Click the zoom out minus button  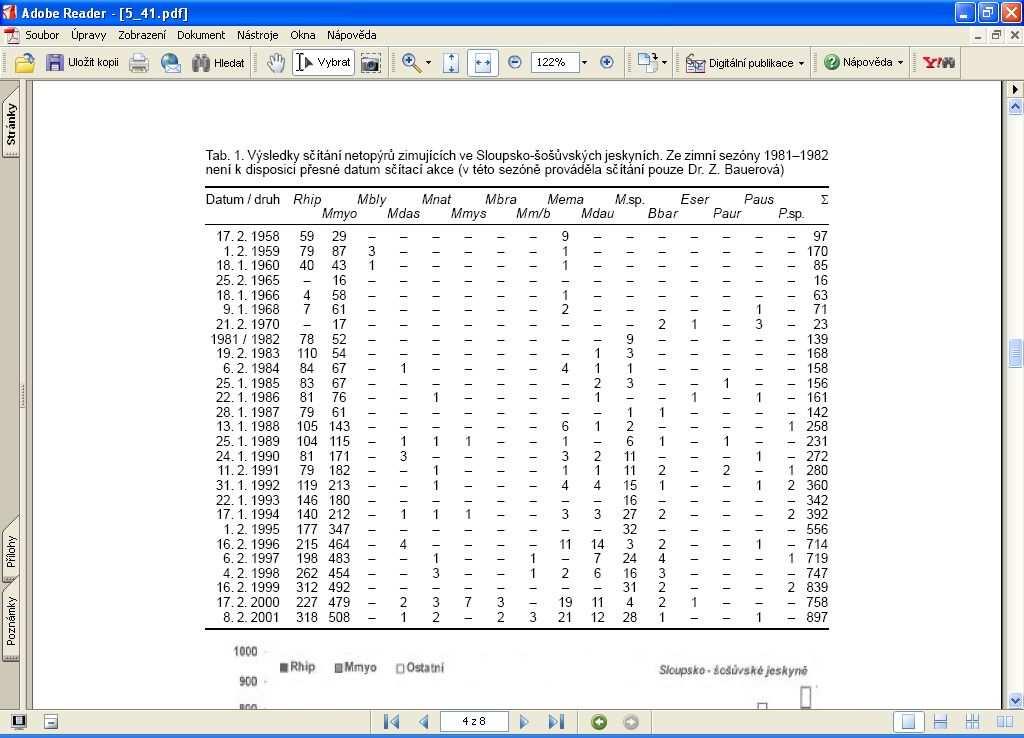pos(515,63)
